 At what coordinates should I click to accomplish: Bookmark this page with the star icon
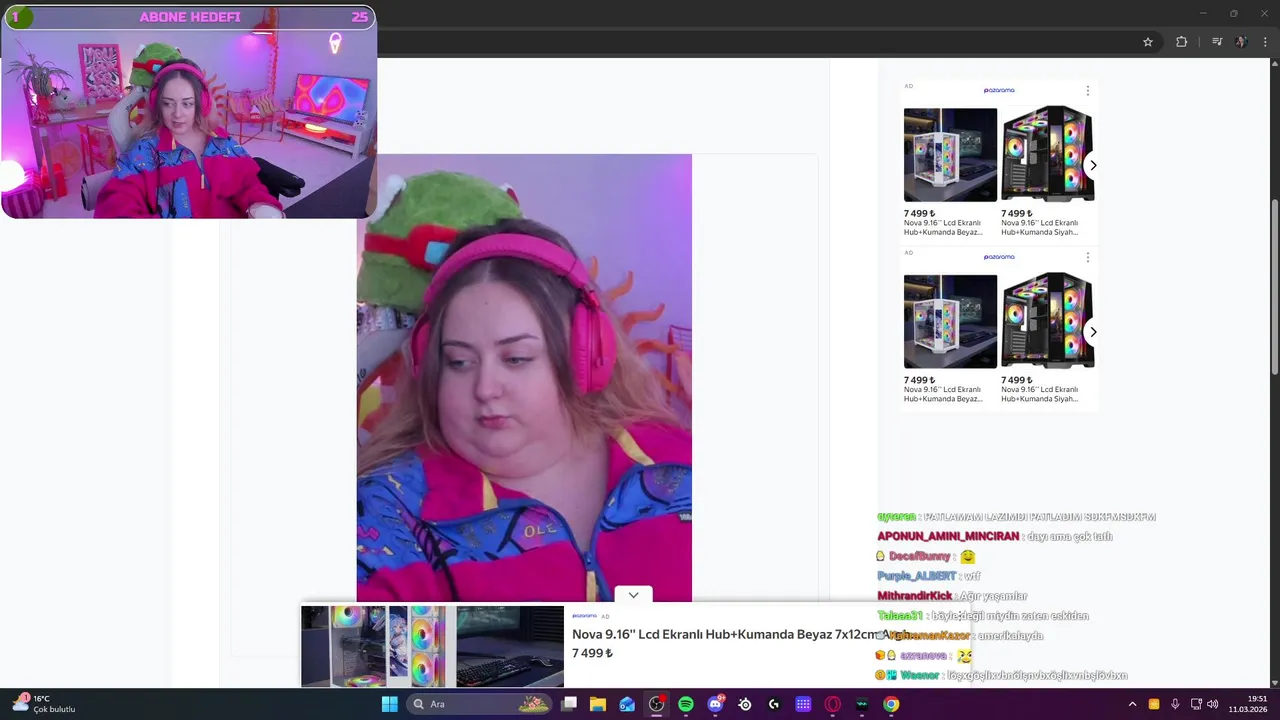pos(1148,42)
